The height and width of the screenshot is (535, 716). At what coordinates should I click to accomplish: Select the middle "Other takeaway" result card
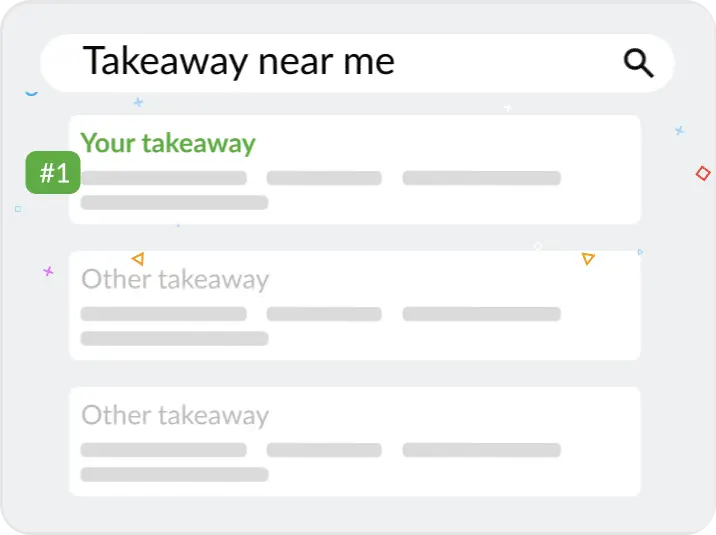355,305
